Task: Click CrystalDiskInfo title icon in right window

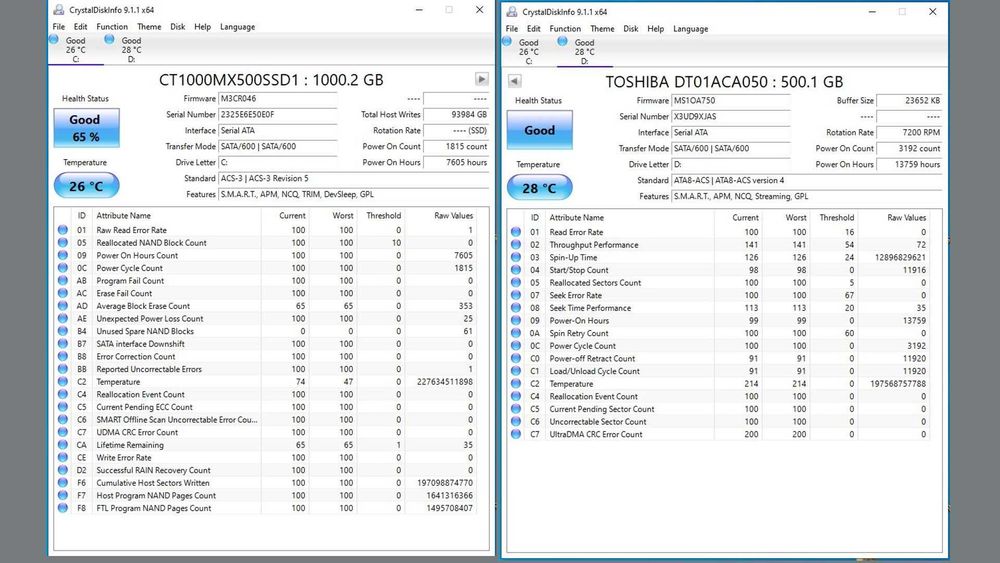Action: [x=511, y=11]
